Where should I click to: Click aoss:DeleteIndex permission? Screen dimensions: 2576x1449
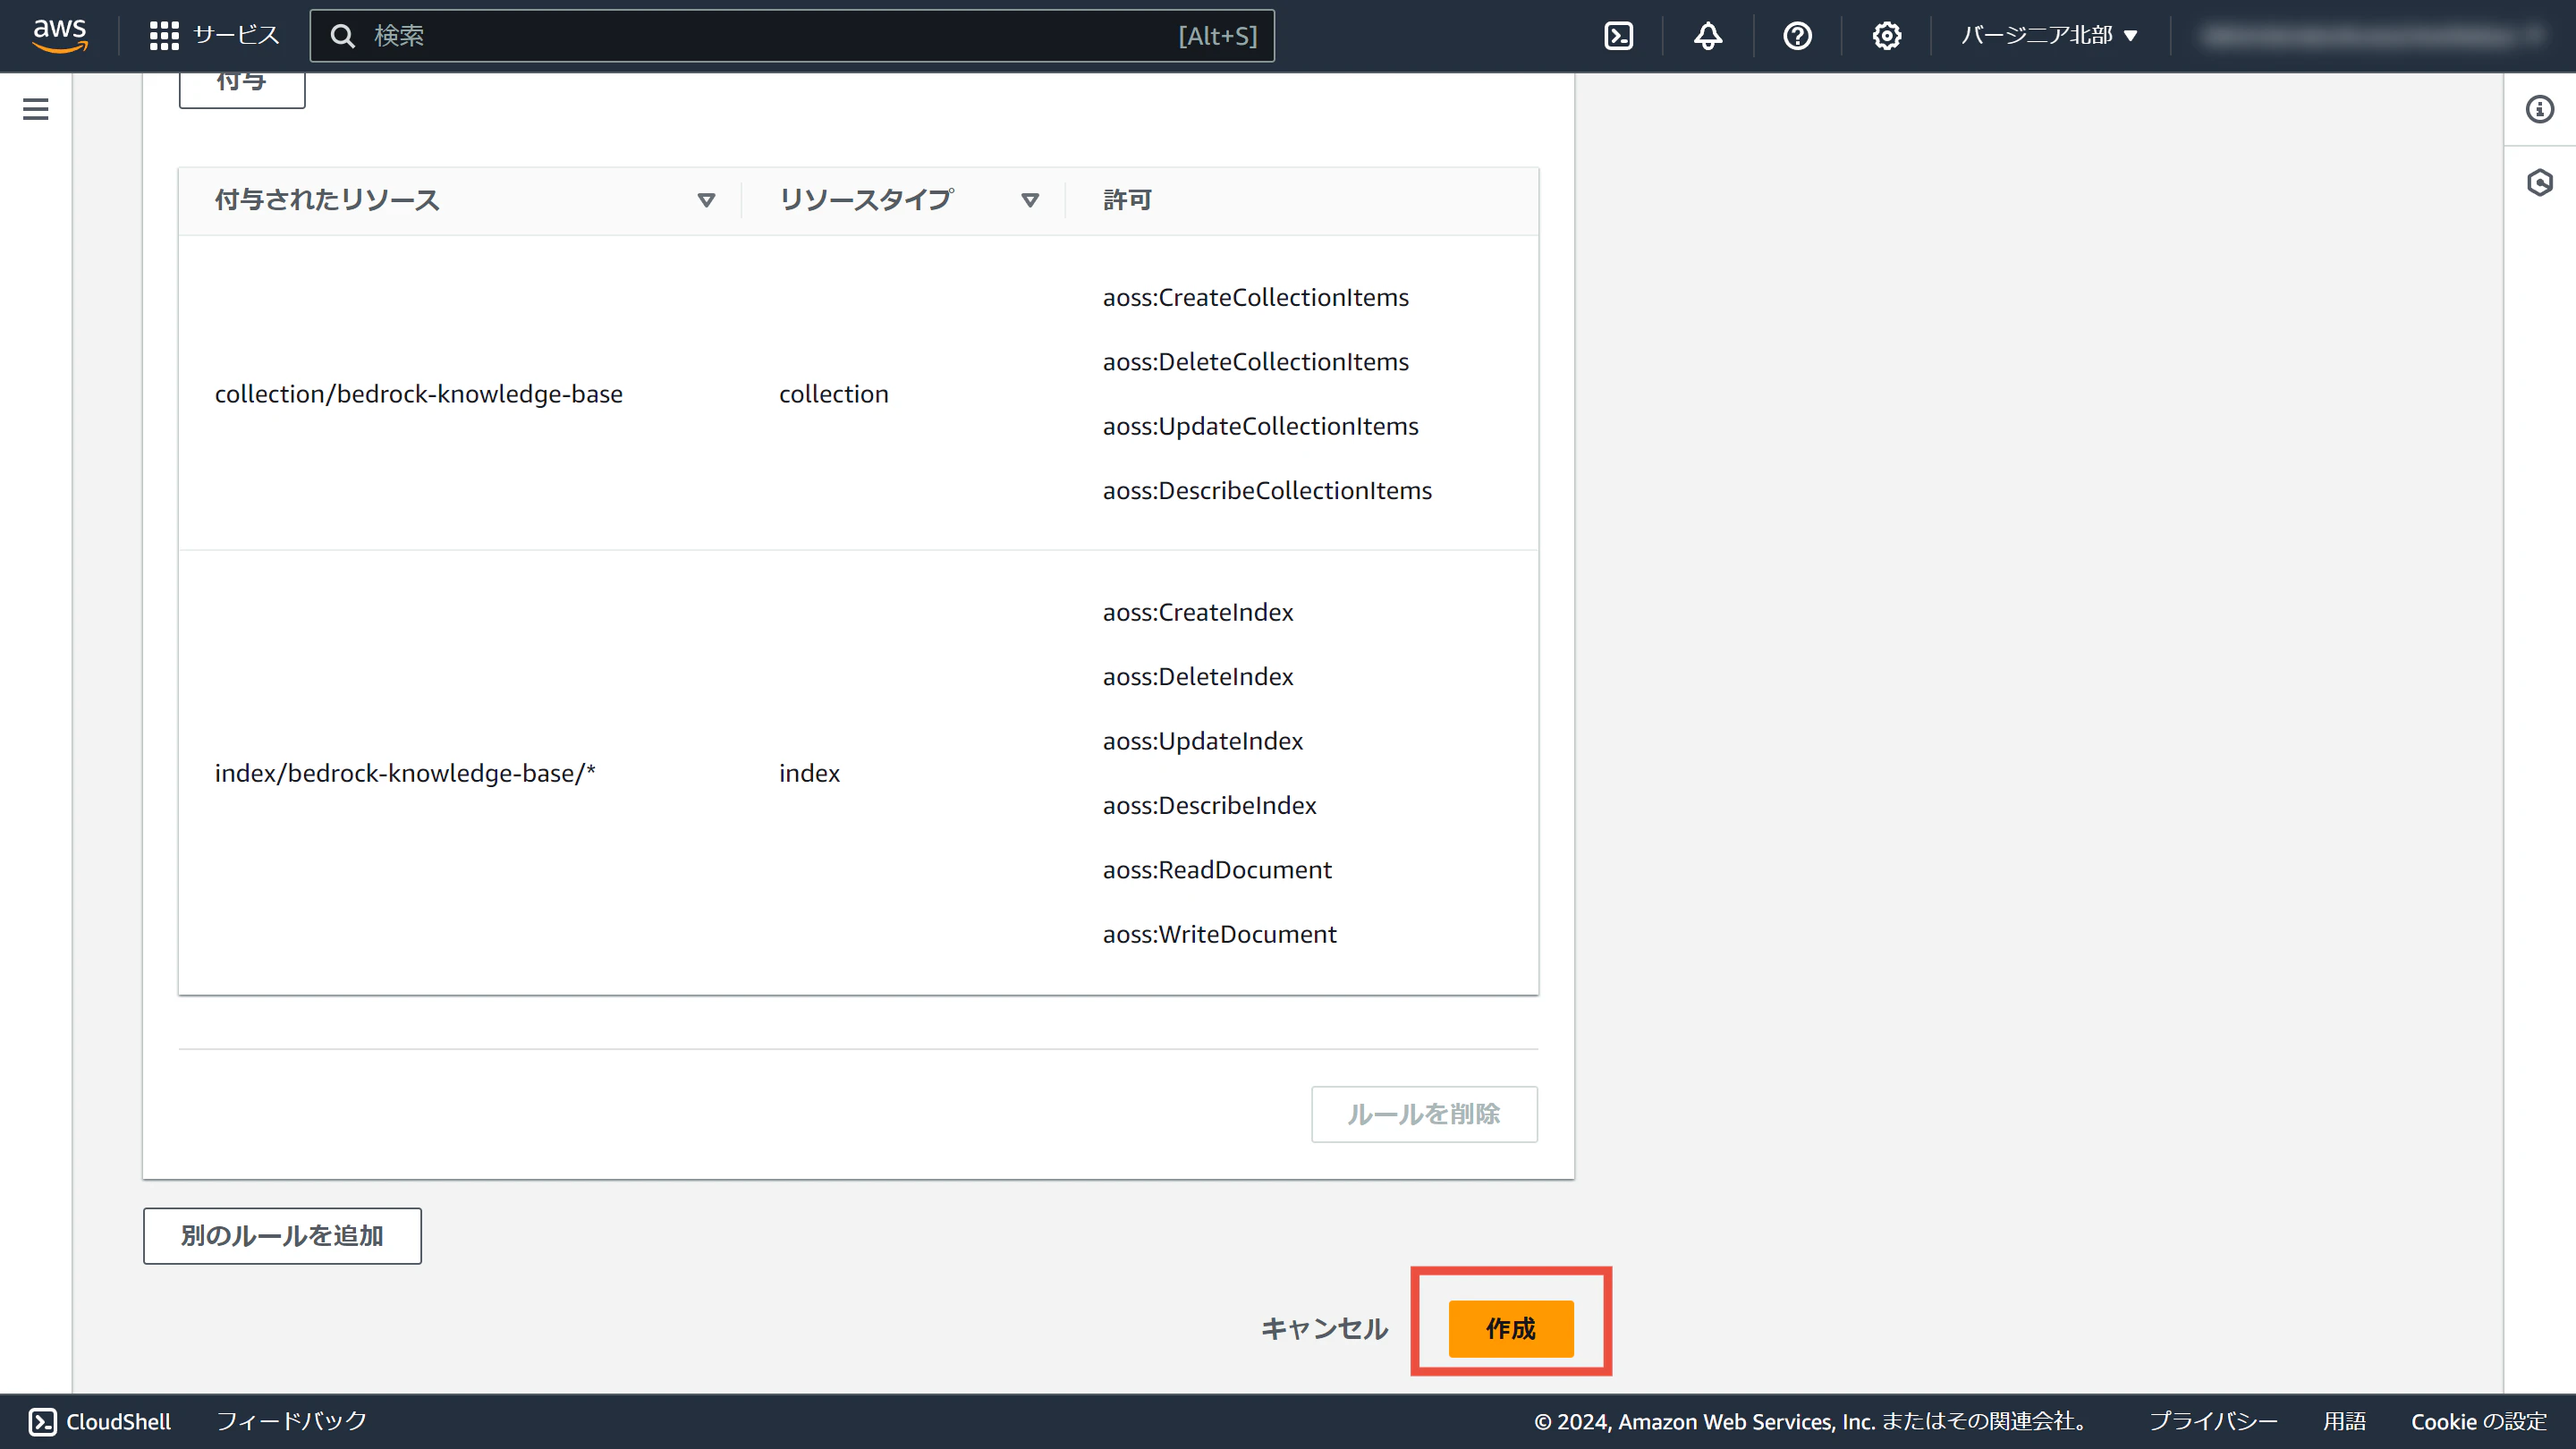[1198, 677]
